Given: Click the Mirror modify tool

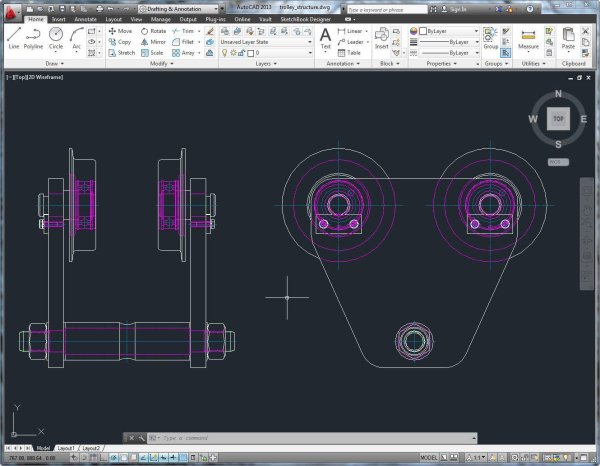Looking at the screenshot, I should (153, 42).
